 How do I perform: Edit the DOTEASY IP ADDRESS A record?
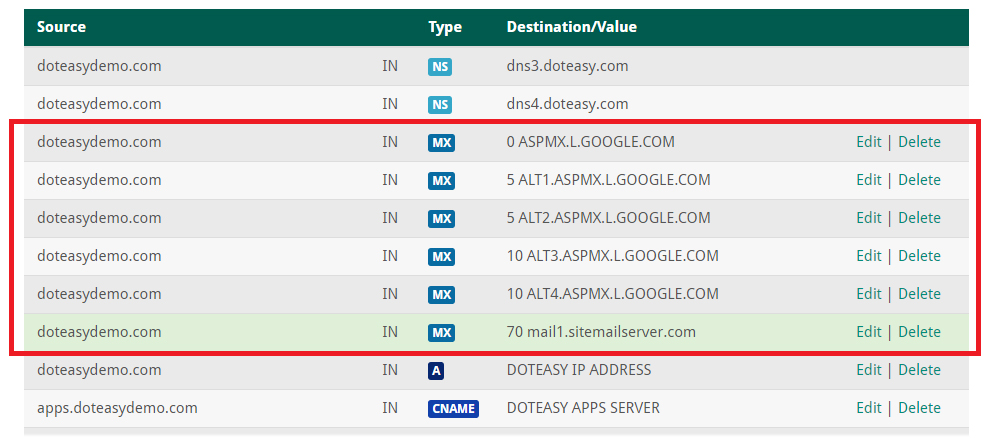[869, 369]
